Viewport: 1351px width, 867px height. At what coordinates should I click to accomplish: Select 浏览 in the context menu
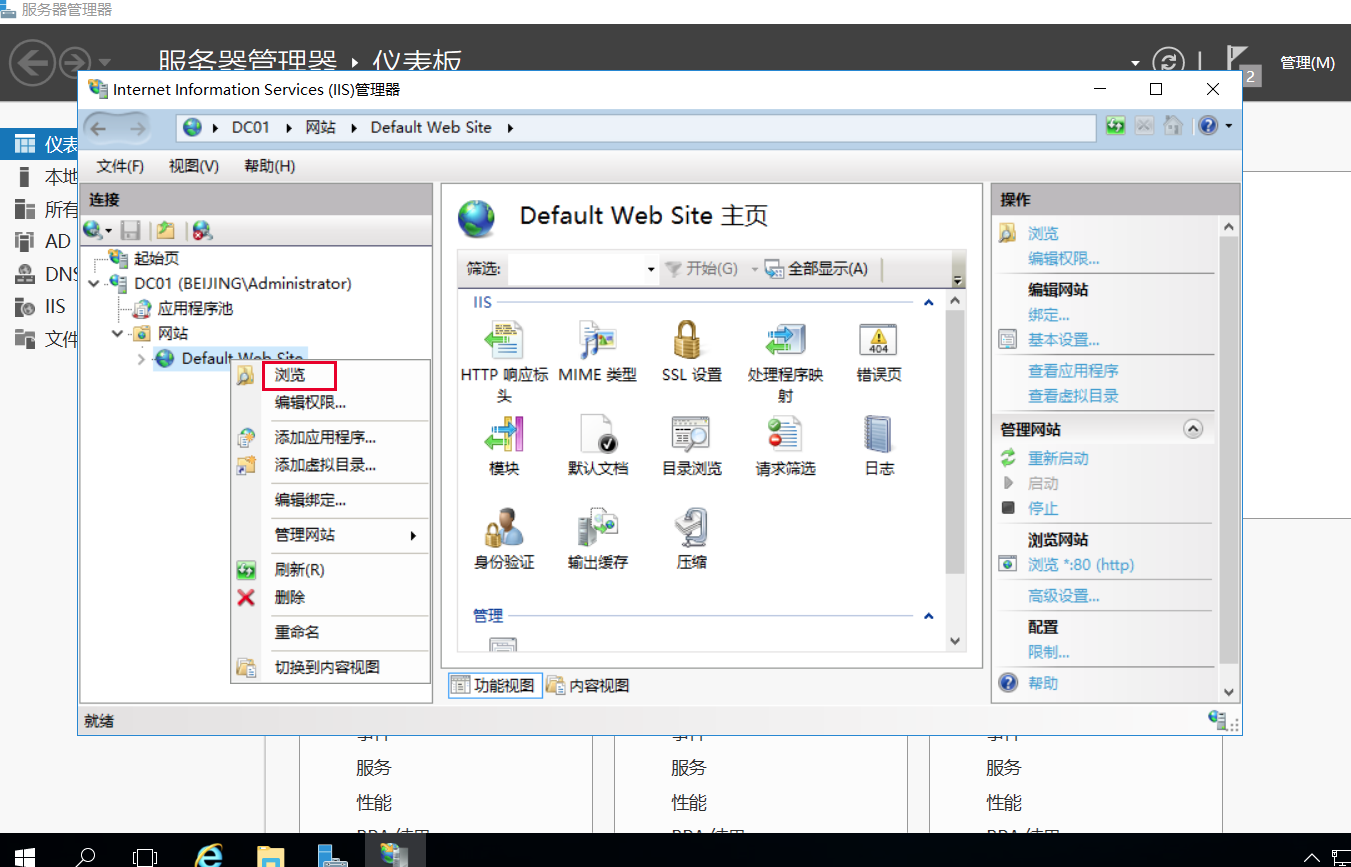coord(291,376)
